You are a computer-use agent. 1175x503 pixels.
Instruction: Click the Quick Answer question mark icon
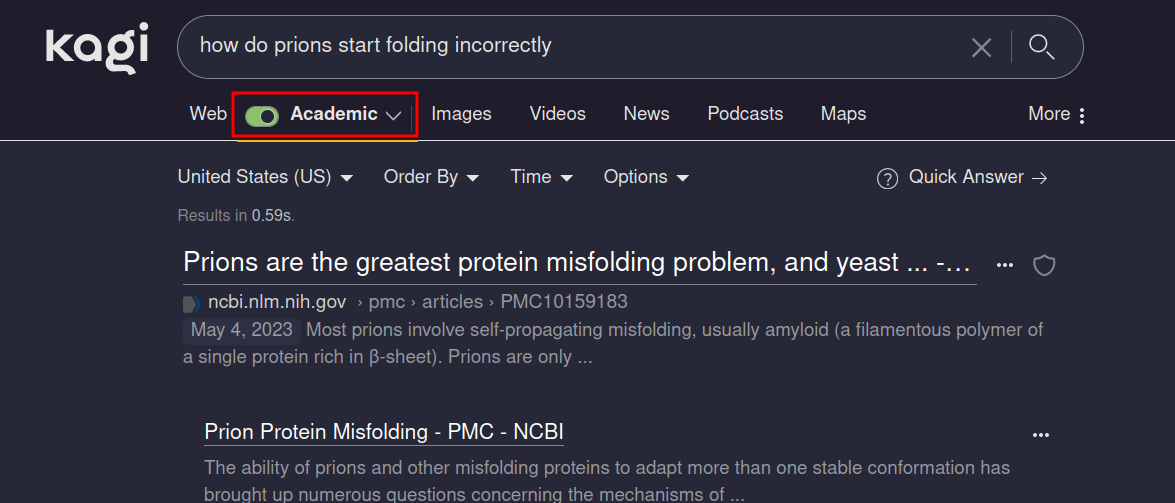[887, 178]
